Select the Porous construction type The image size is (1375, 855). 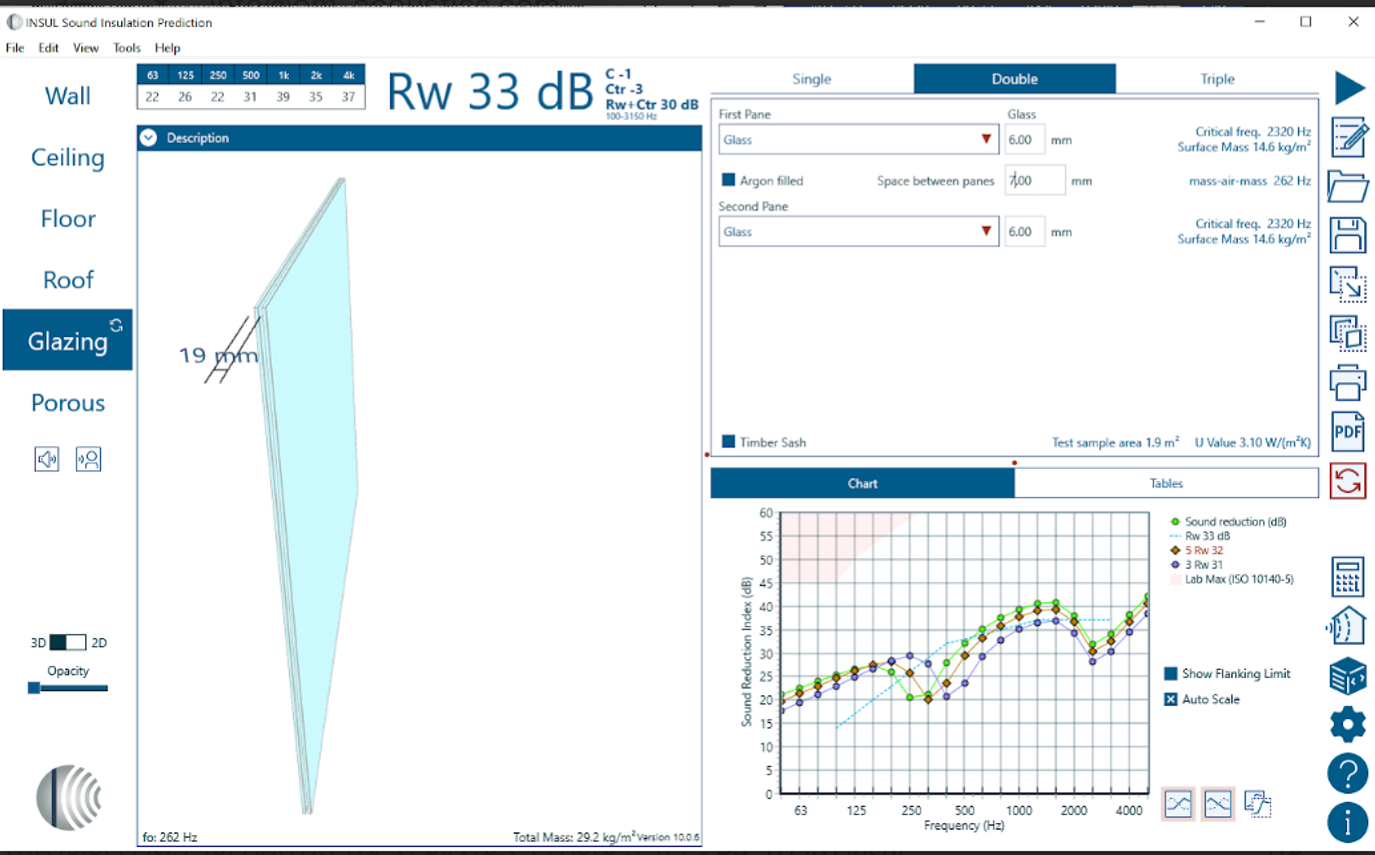pos(67,402)
